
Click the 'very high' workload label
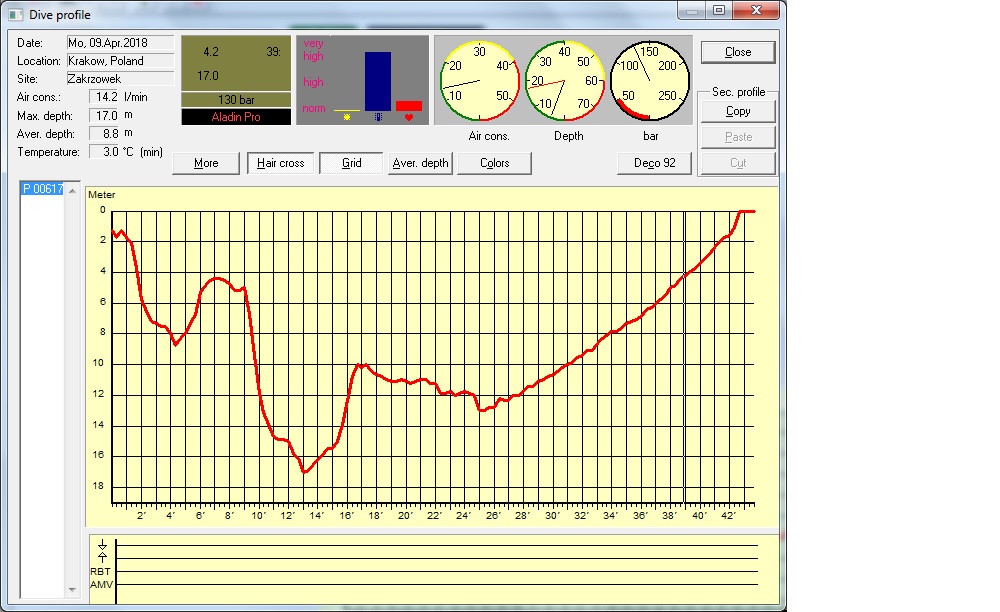pos(313,50)
